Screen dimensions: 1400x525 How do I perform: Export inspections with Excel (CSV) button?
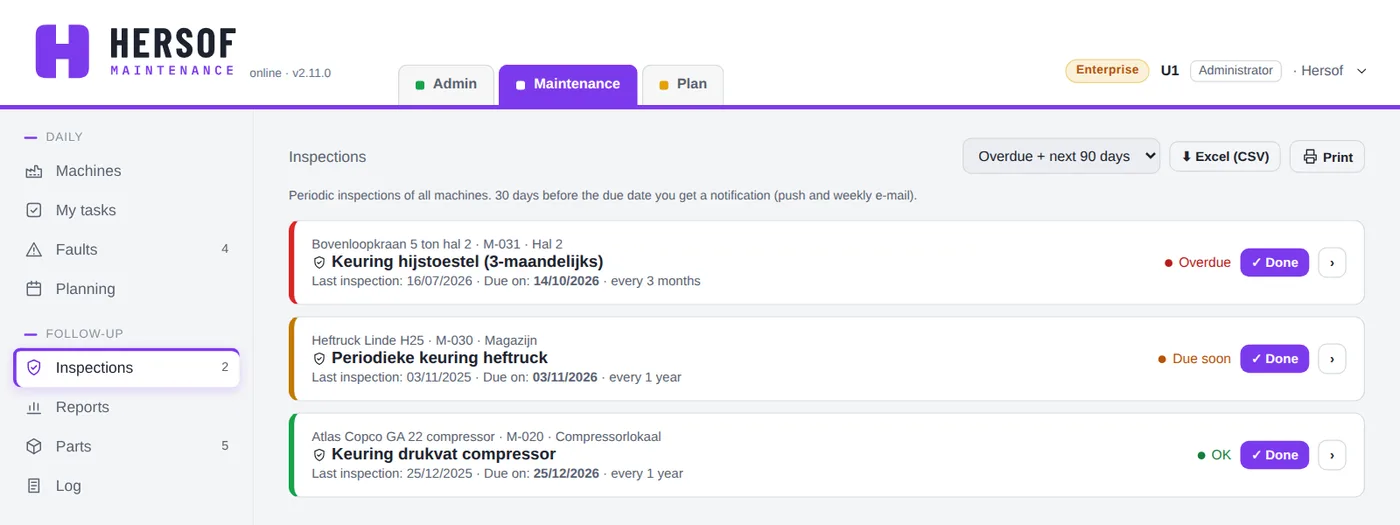coord(1225,156)
